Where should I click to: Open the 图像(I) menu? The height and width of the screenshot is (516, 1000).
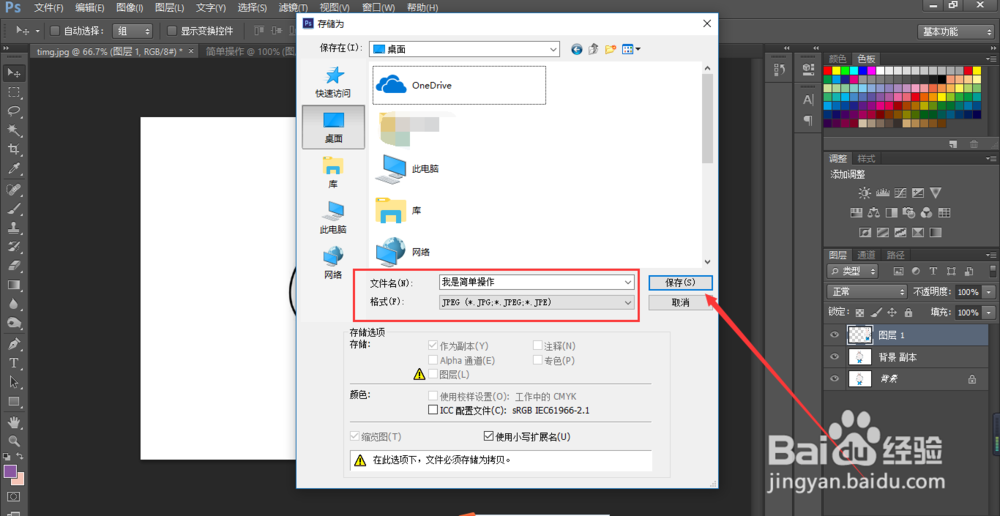pyautogui.click(x=130, y=8)
